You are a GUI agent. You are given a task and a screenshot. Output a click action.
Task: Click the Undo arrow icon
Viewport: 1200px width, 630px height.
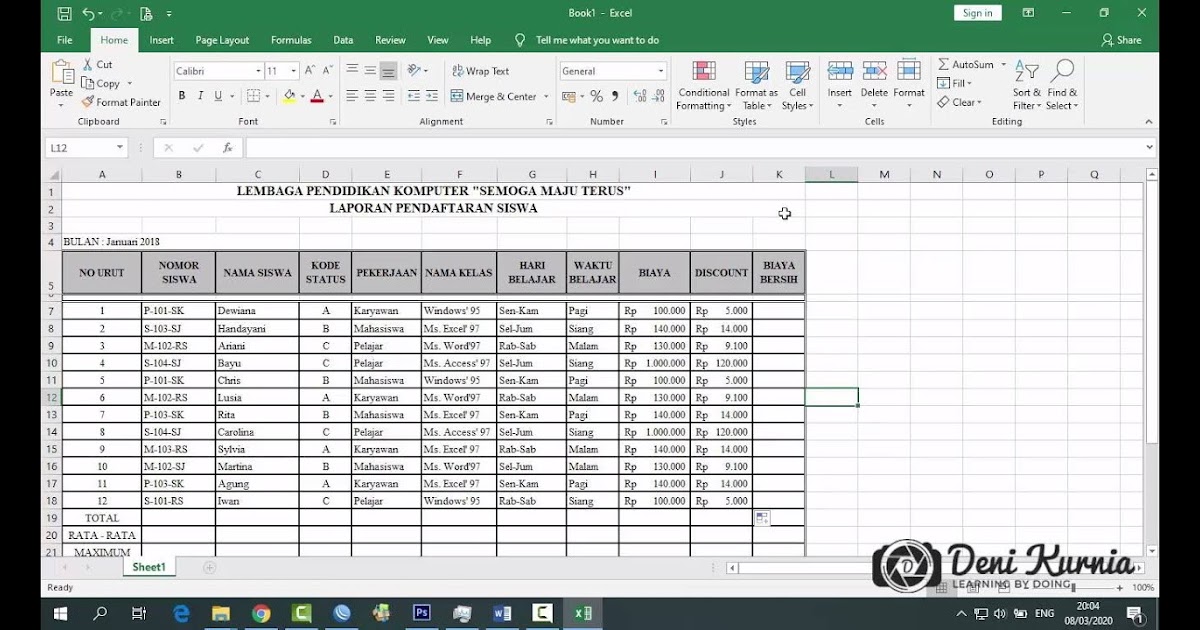click(89, 14)
